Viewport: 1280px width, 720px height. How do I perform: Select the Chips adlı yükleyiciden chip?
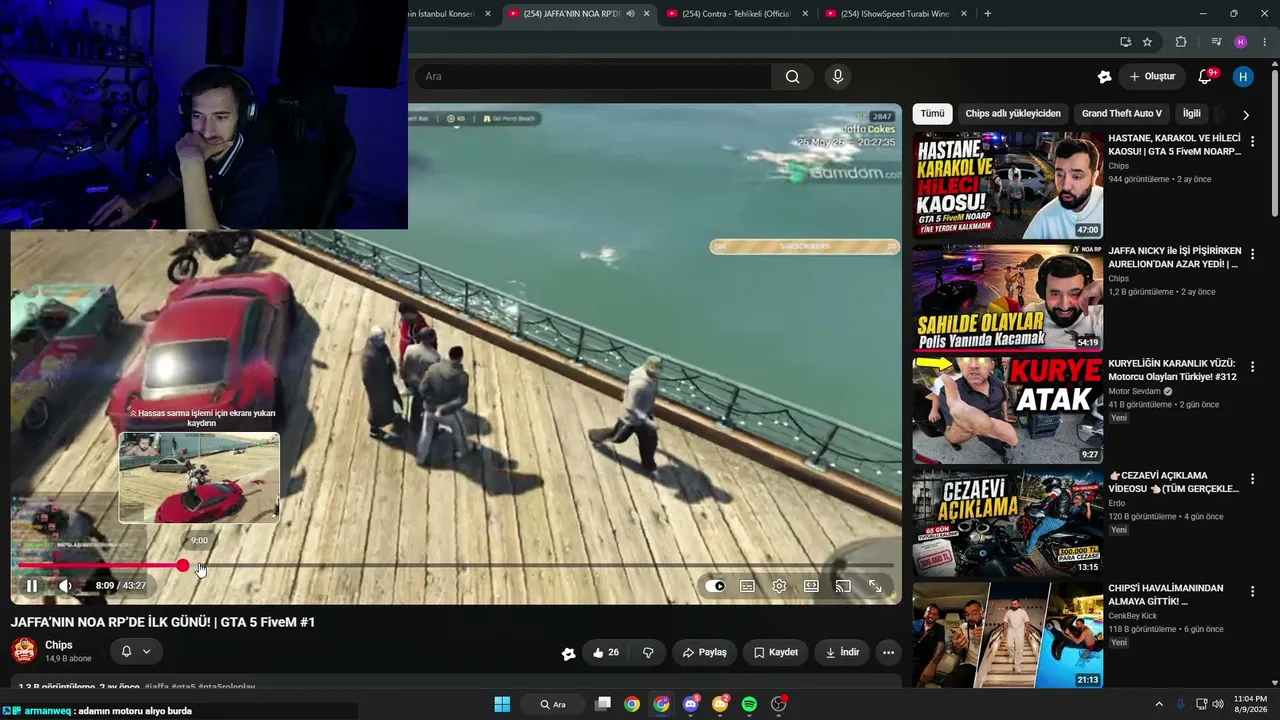coord(1013,114)
